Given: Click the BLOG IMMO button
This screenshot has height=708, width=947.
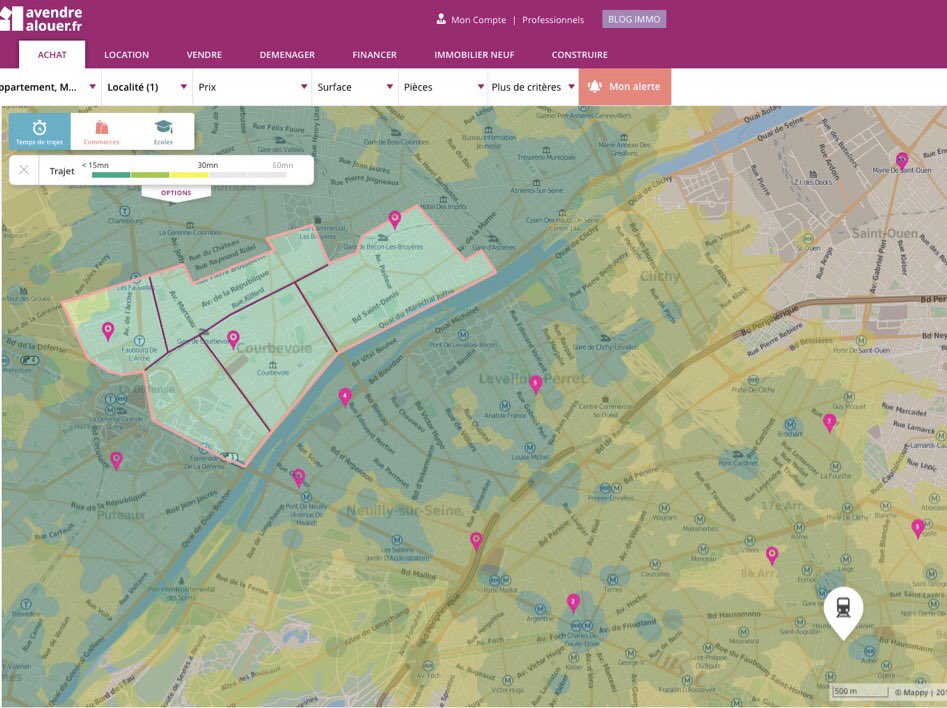Looking at the screenshot, I should (634, 19).
